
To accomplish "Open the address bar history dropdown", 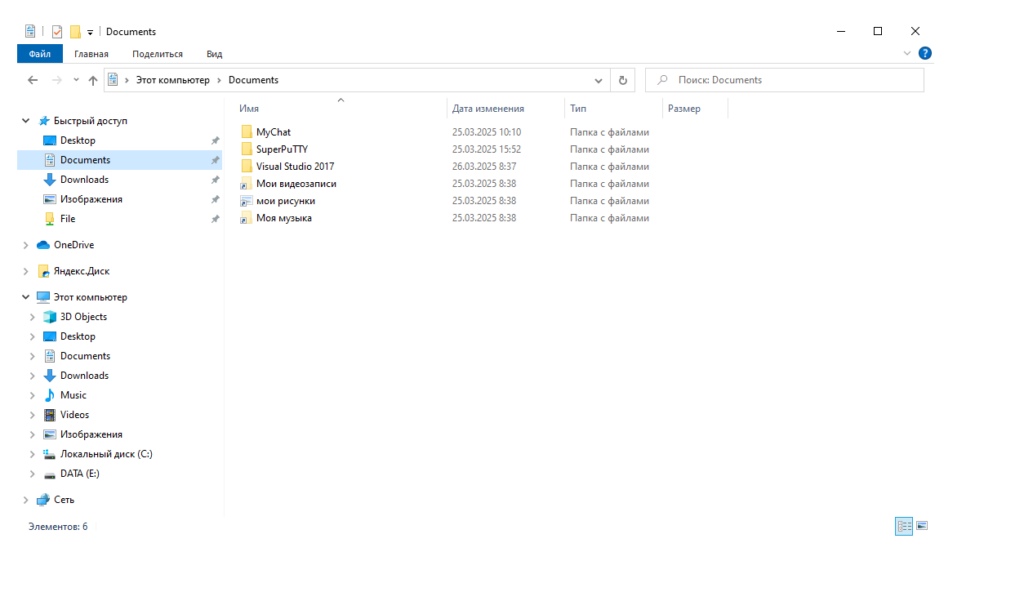I will click(x=599, y=80).
